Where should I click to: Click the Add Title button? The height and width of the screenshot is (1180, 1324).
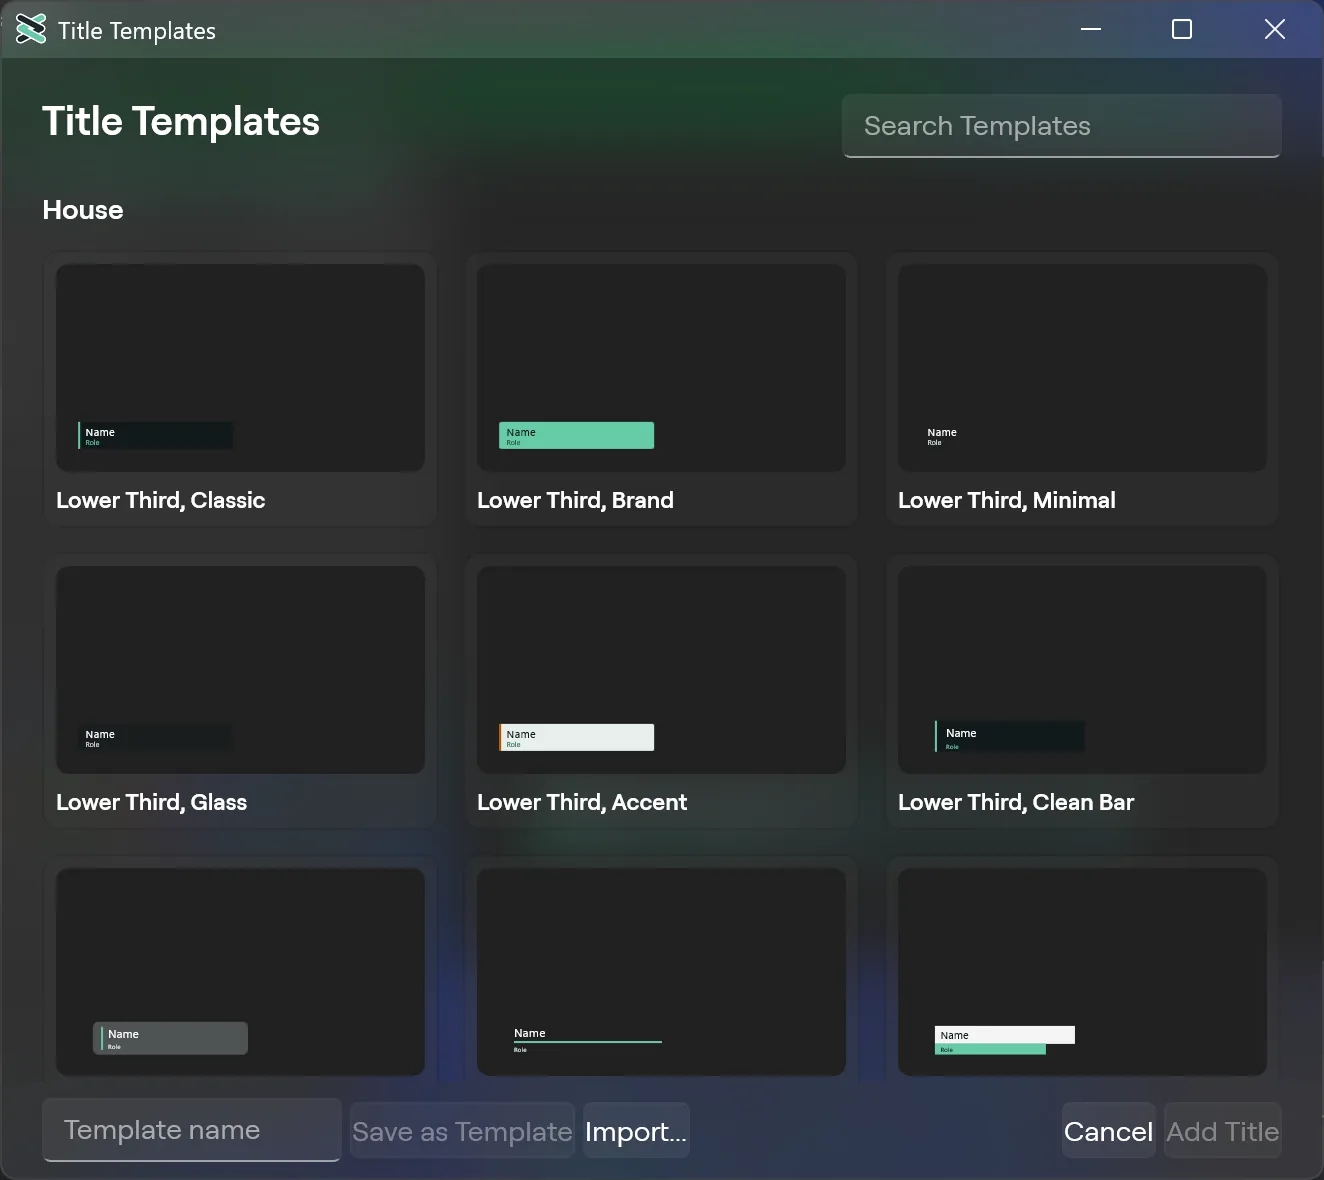coord(1223,1131)
